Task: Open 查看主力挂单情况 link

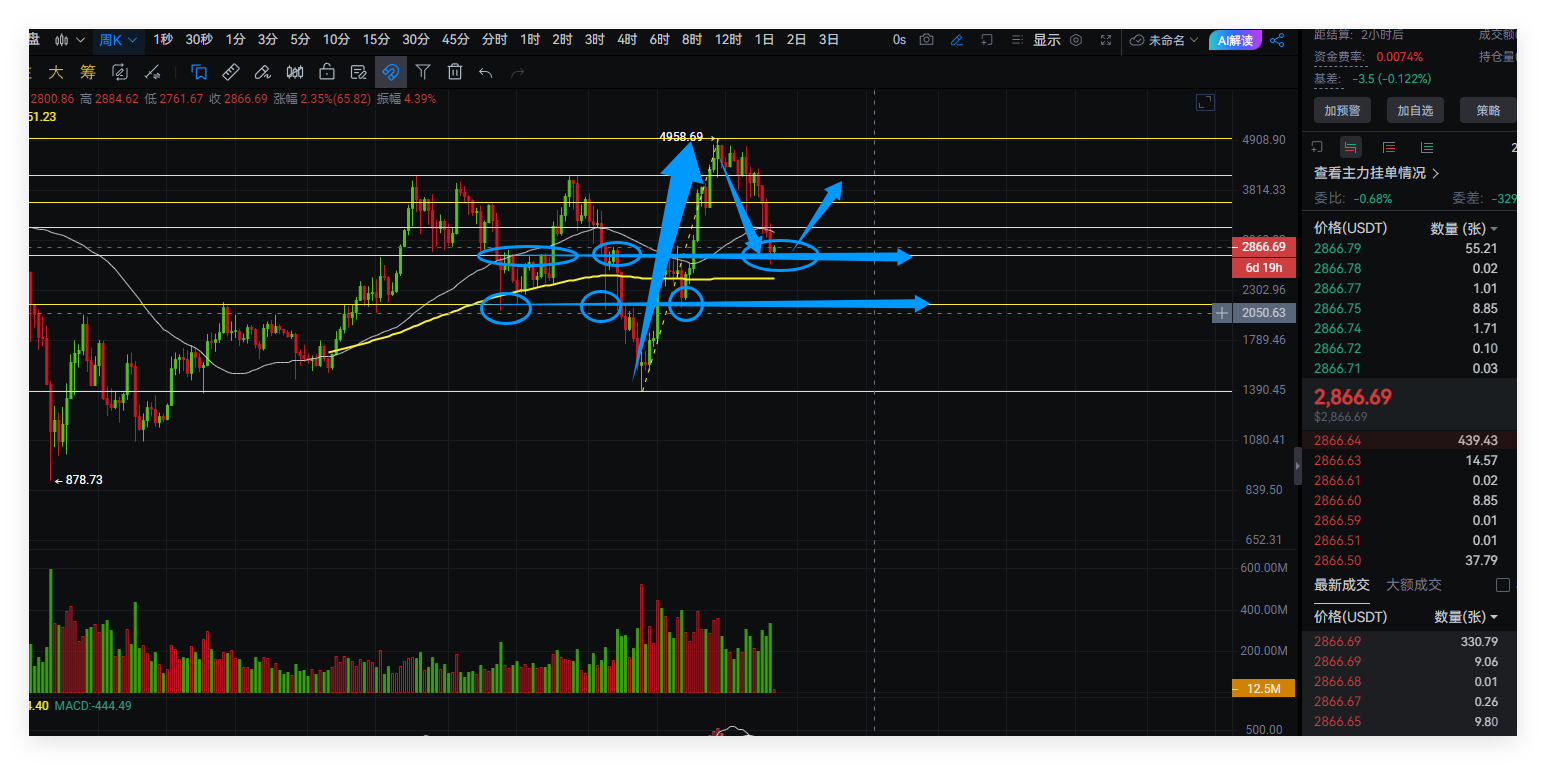Action: click(1376, 173)
